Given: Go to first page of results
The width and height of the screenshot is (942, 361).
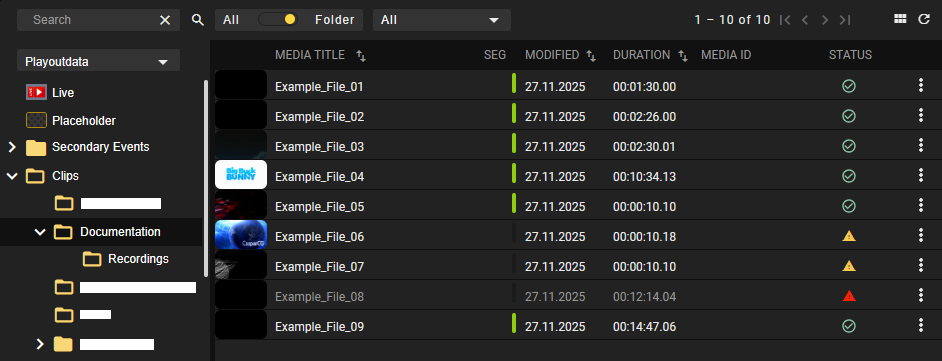Looking at the screenshot, I should tap(785, 20).
